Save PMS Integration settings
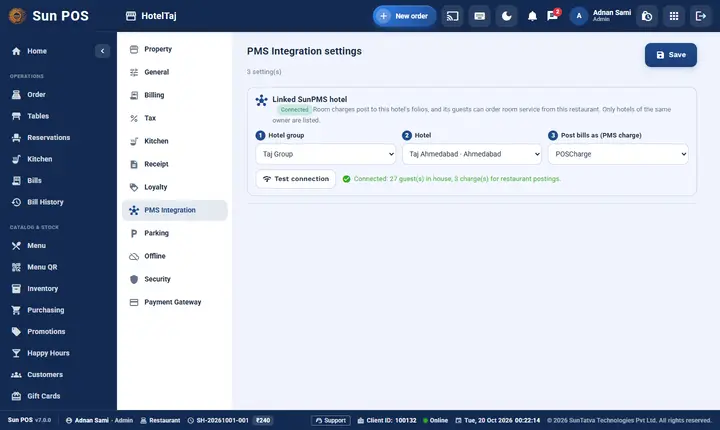 (x=670, y=55)
